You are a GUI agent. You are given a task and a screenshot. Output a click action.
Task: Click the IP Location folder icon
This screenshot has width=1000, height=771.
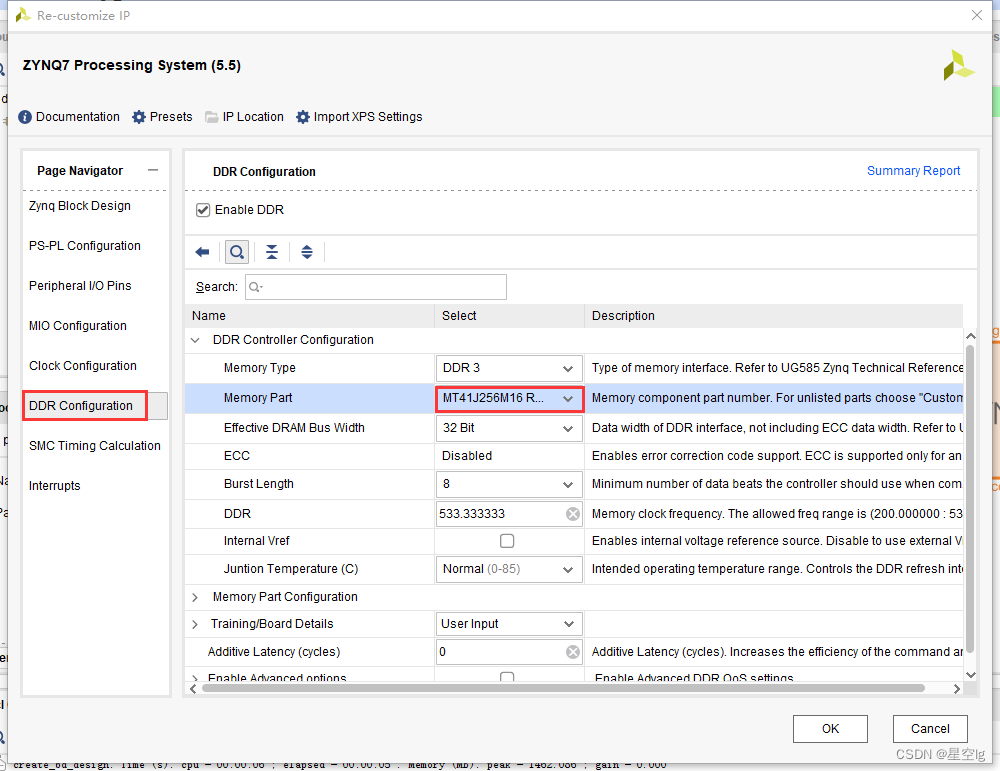click(x=212, y=117)
